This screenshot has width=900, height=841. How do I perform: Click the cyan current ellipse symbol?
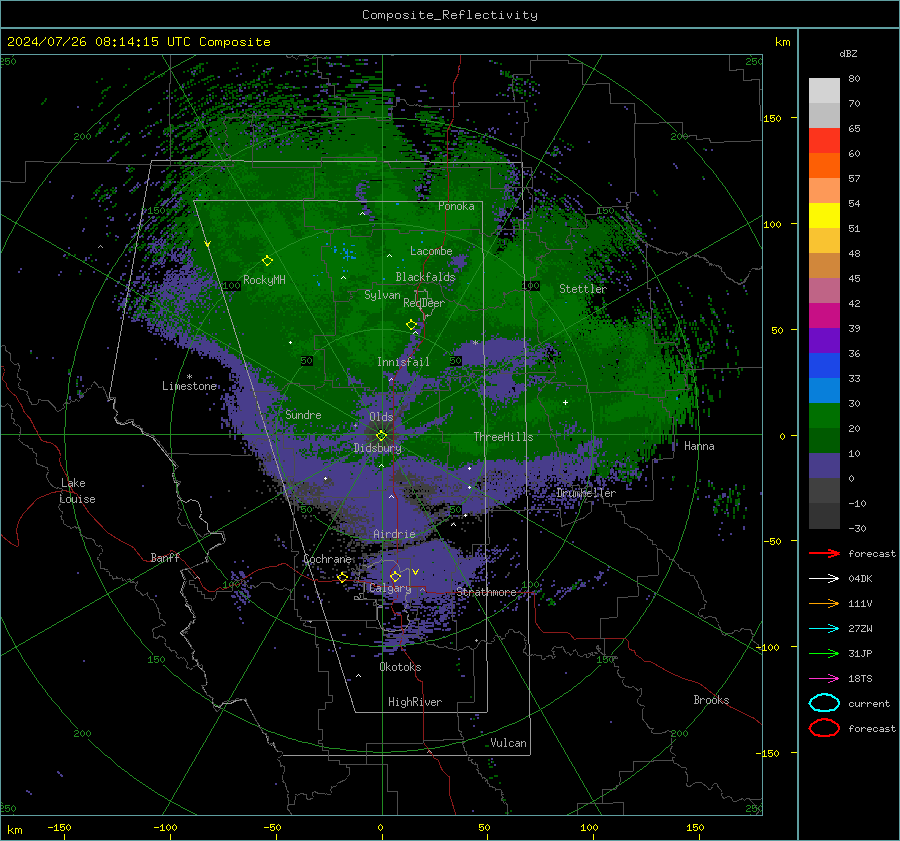click(824, 703)
